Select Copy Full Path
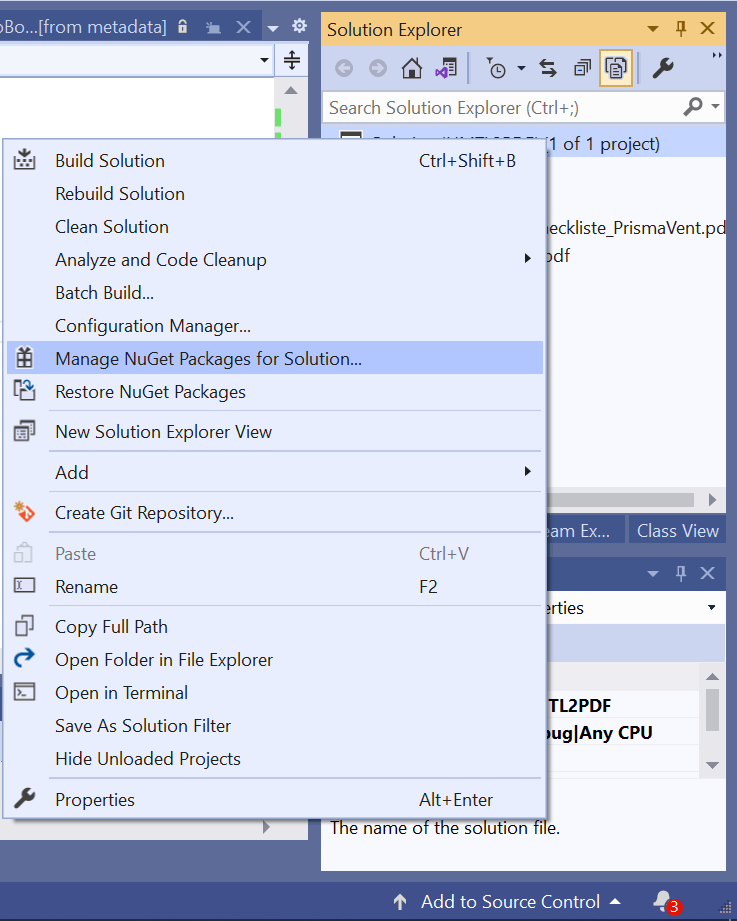Screen dimensions: 737x921 (x=274, y=626)
